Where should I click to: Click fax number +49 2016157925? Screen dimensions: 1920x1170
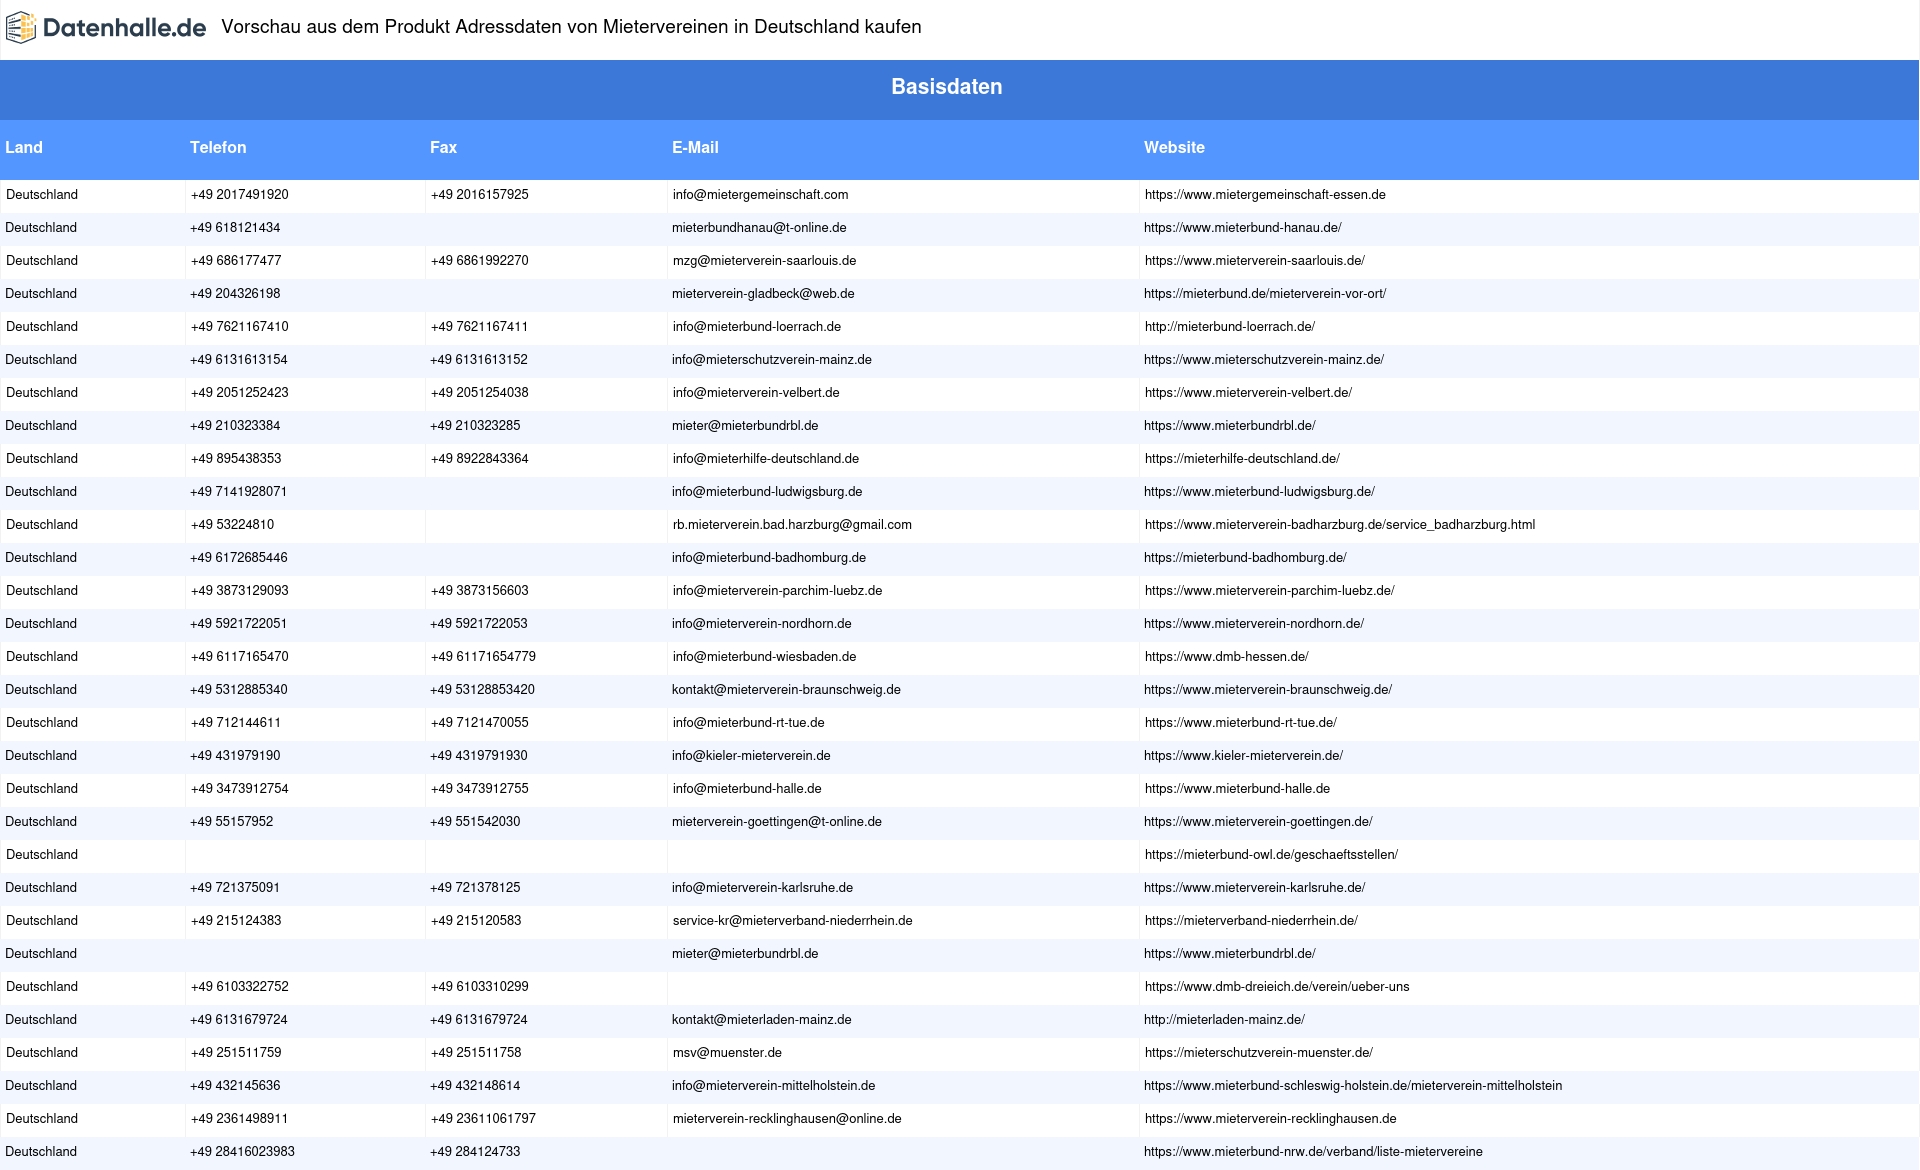tap(480, 195)
